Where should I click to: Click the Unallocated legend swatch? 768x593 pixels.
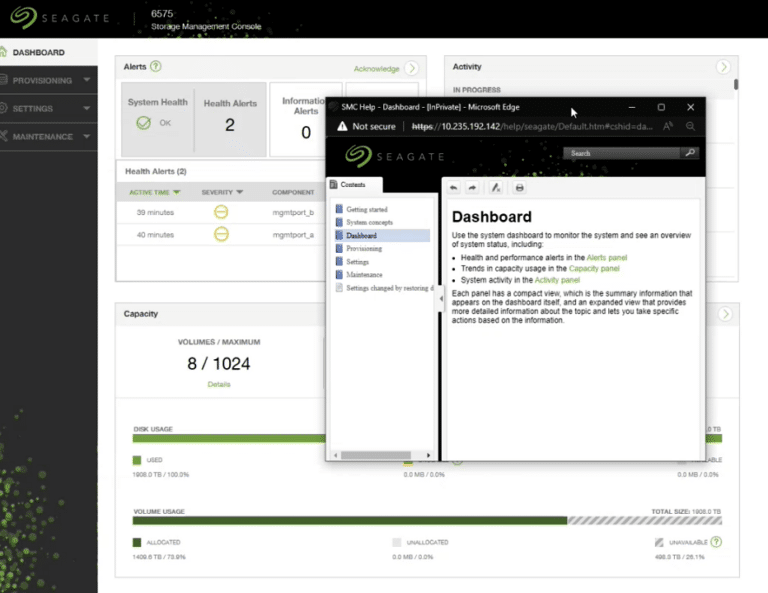[x=397, y=542]
